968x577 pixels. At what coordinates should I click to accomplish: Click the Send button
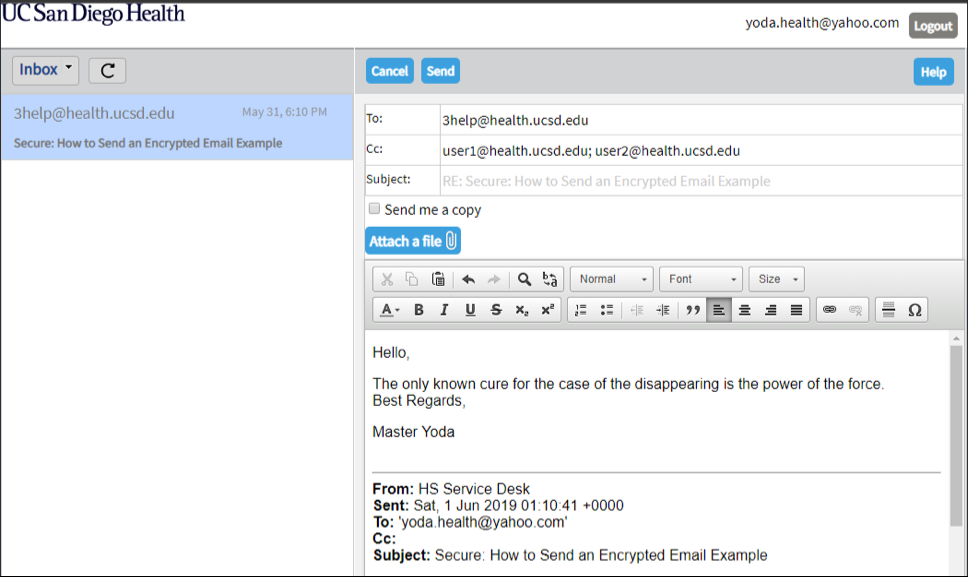click(440, 71)
